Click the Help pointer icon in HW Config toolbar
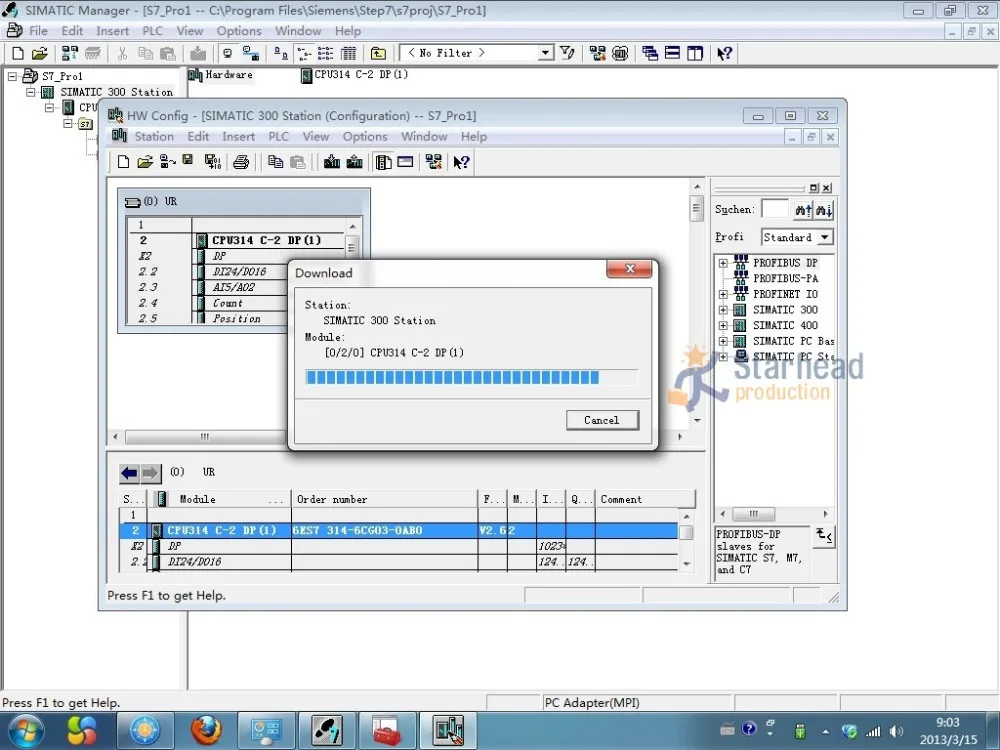 [x=461, y=162]
